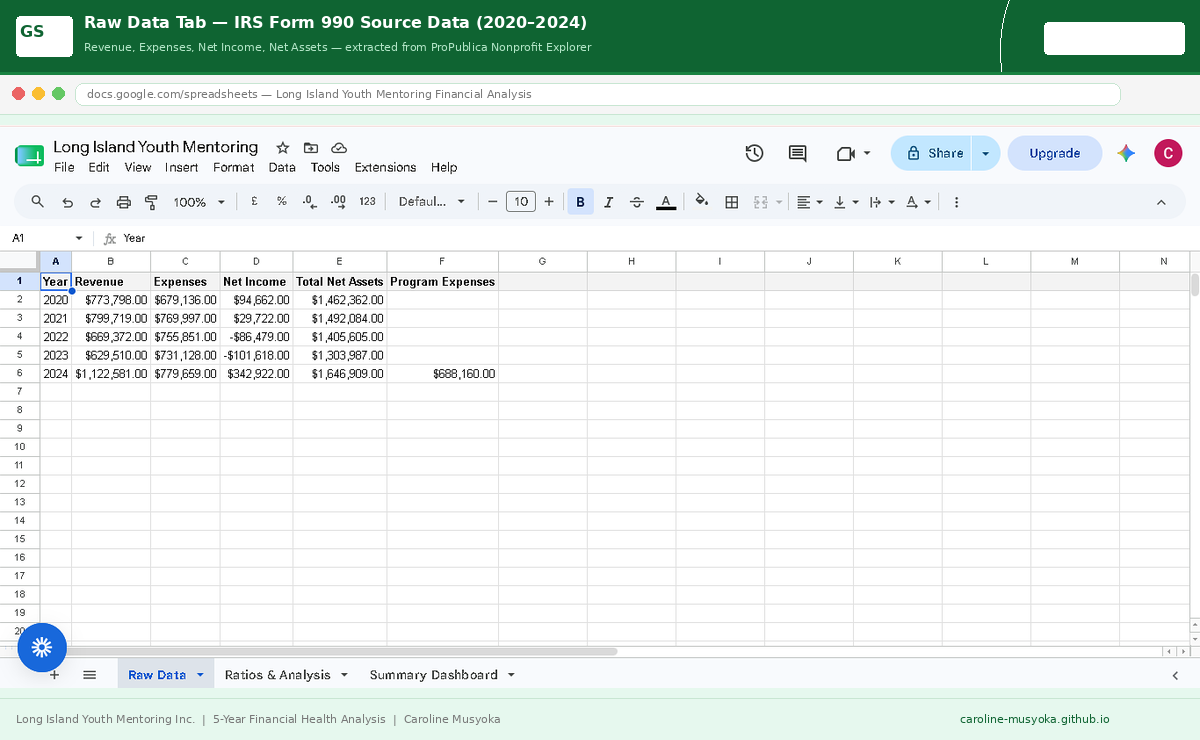The image size is (1200, 740).
Task: Open horizontal align dropdown
Action: [810, 202]
